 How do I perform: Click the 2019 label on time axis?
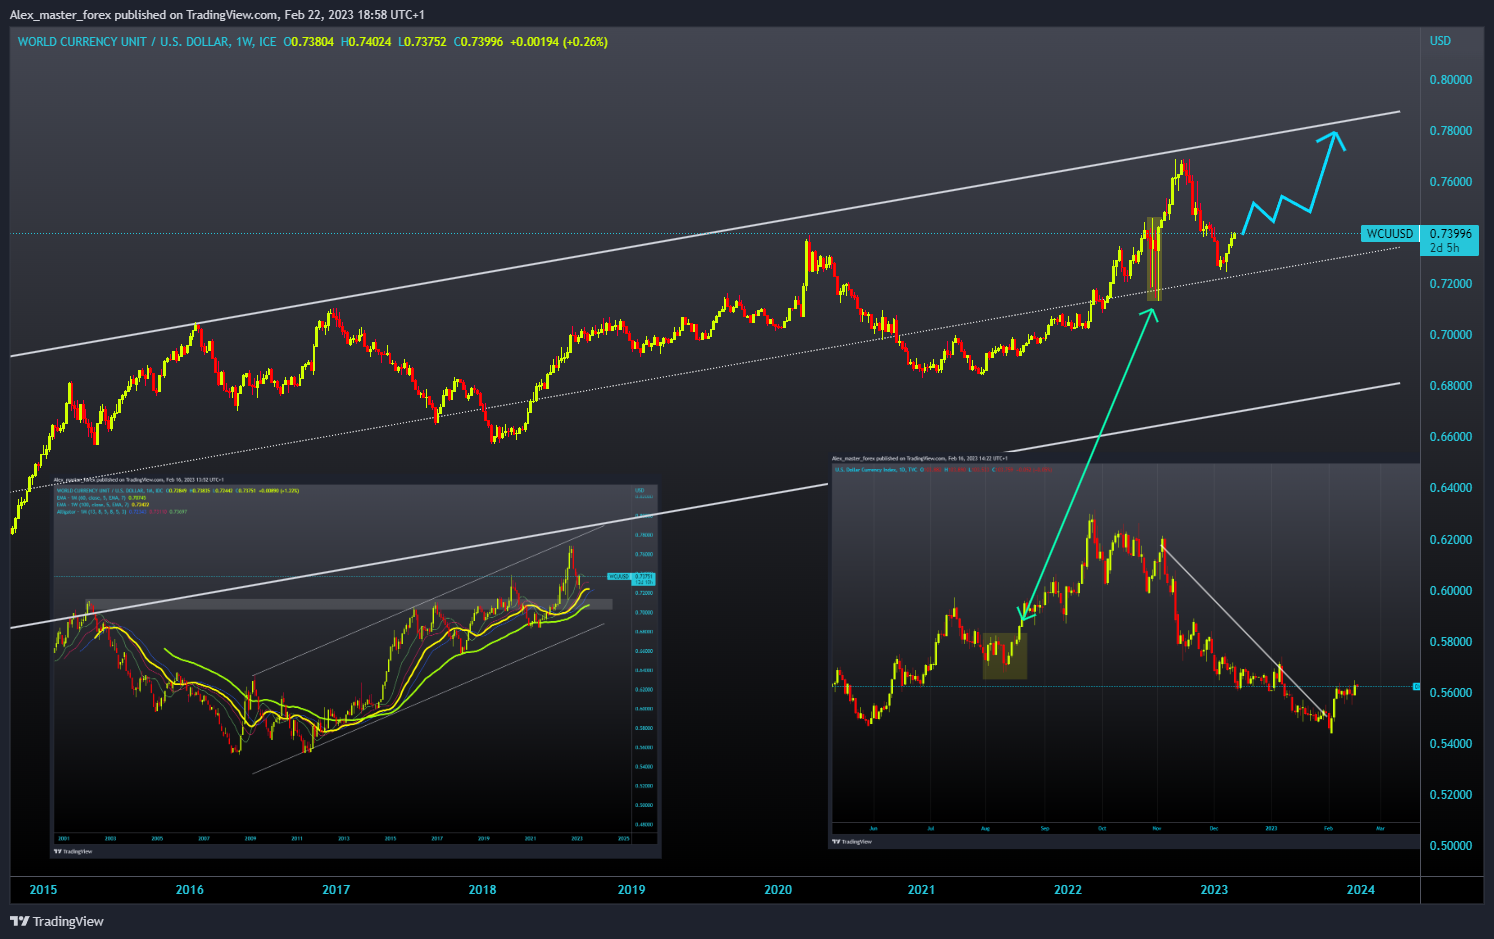(x=631, y=890)
